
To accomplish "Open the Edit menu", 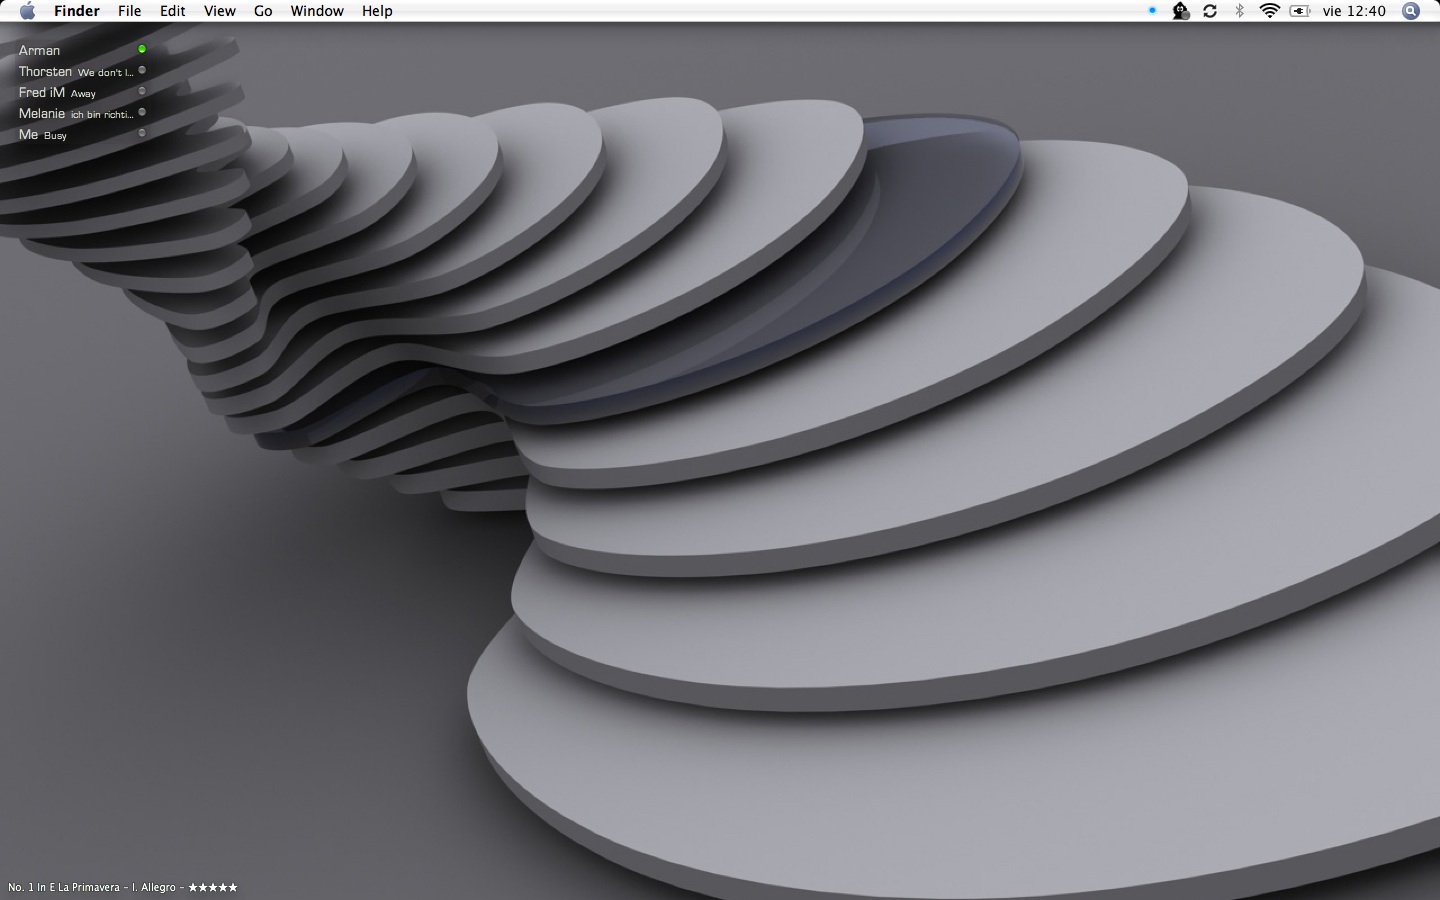I will (x=172, y=11).
